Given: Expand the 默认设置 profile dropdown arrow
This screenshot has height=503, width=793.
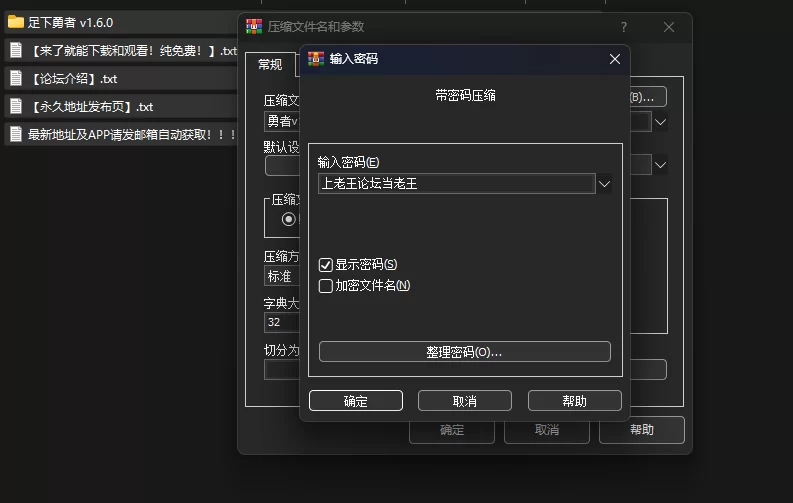Looking at the screenshot, I should coord(660,165).
